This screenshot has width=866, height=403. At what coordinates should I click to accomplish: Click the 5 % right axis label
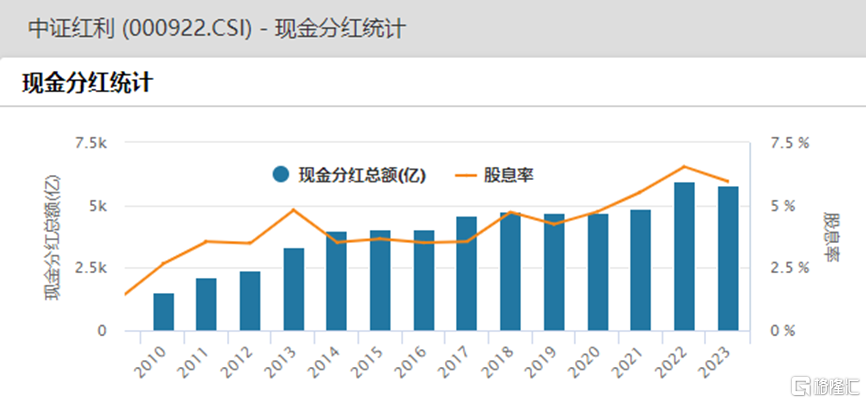coord(782,206)
